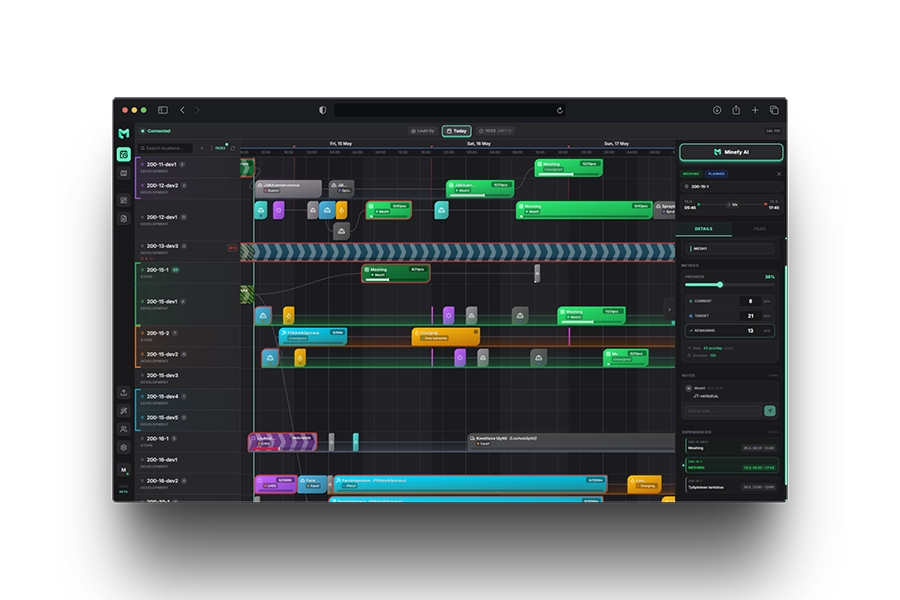Viewport: 900px width, 600px height.
Task: Close the task details panel
Action: (779, 174)
